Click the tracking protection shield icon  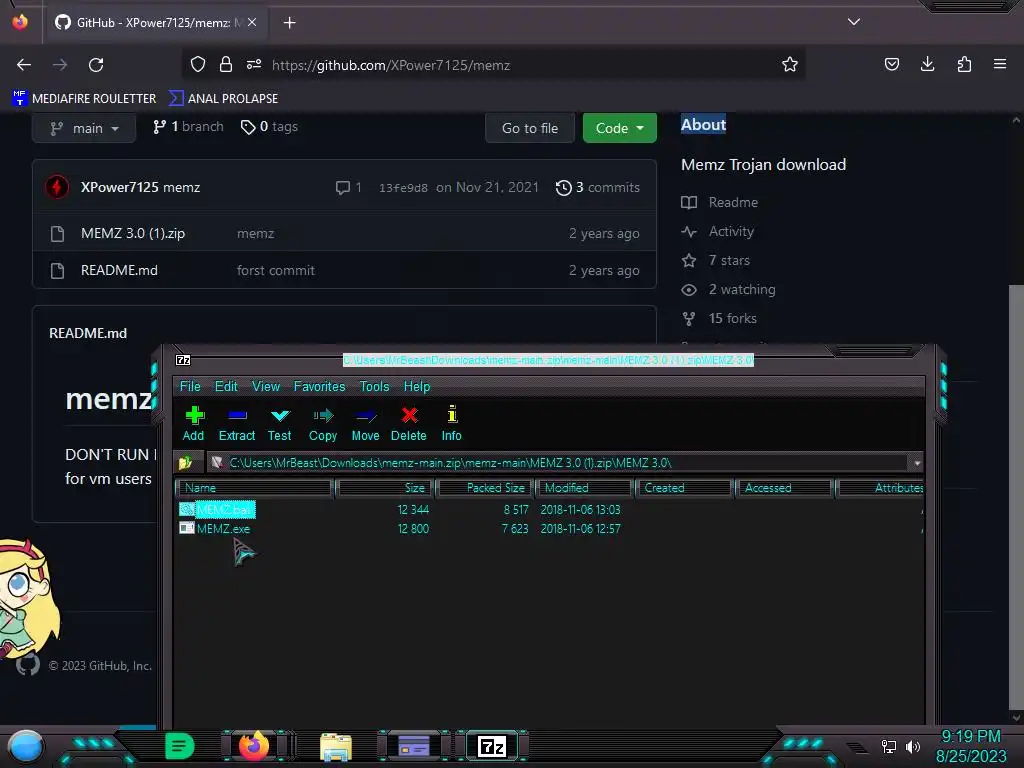pyautogui.click(x=198, y=64)
